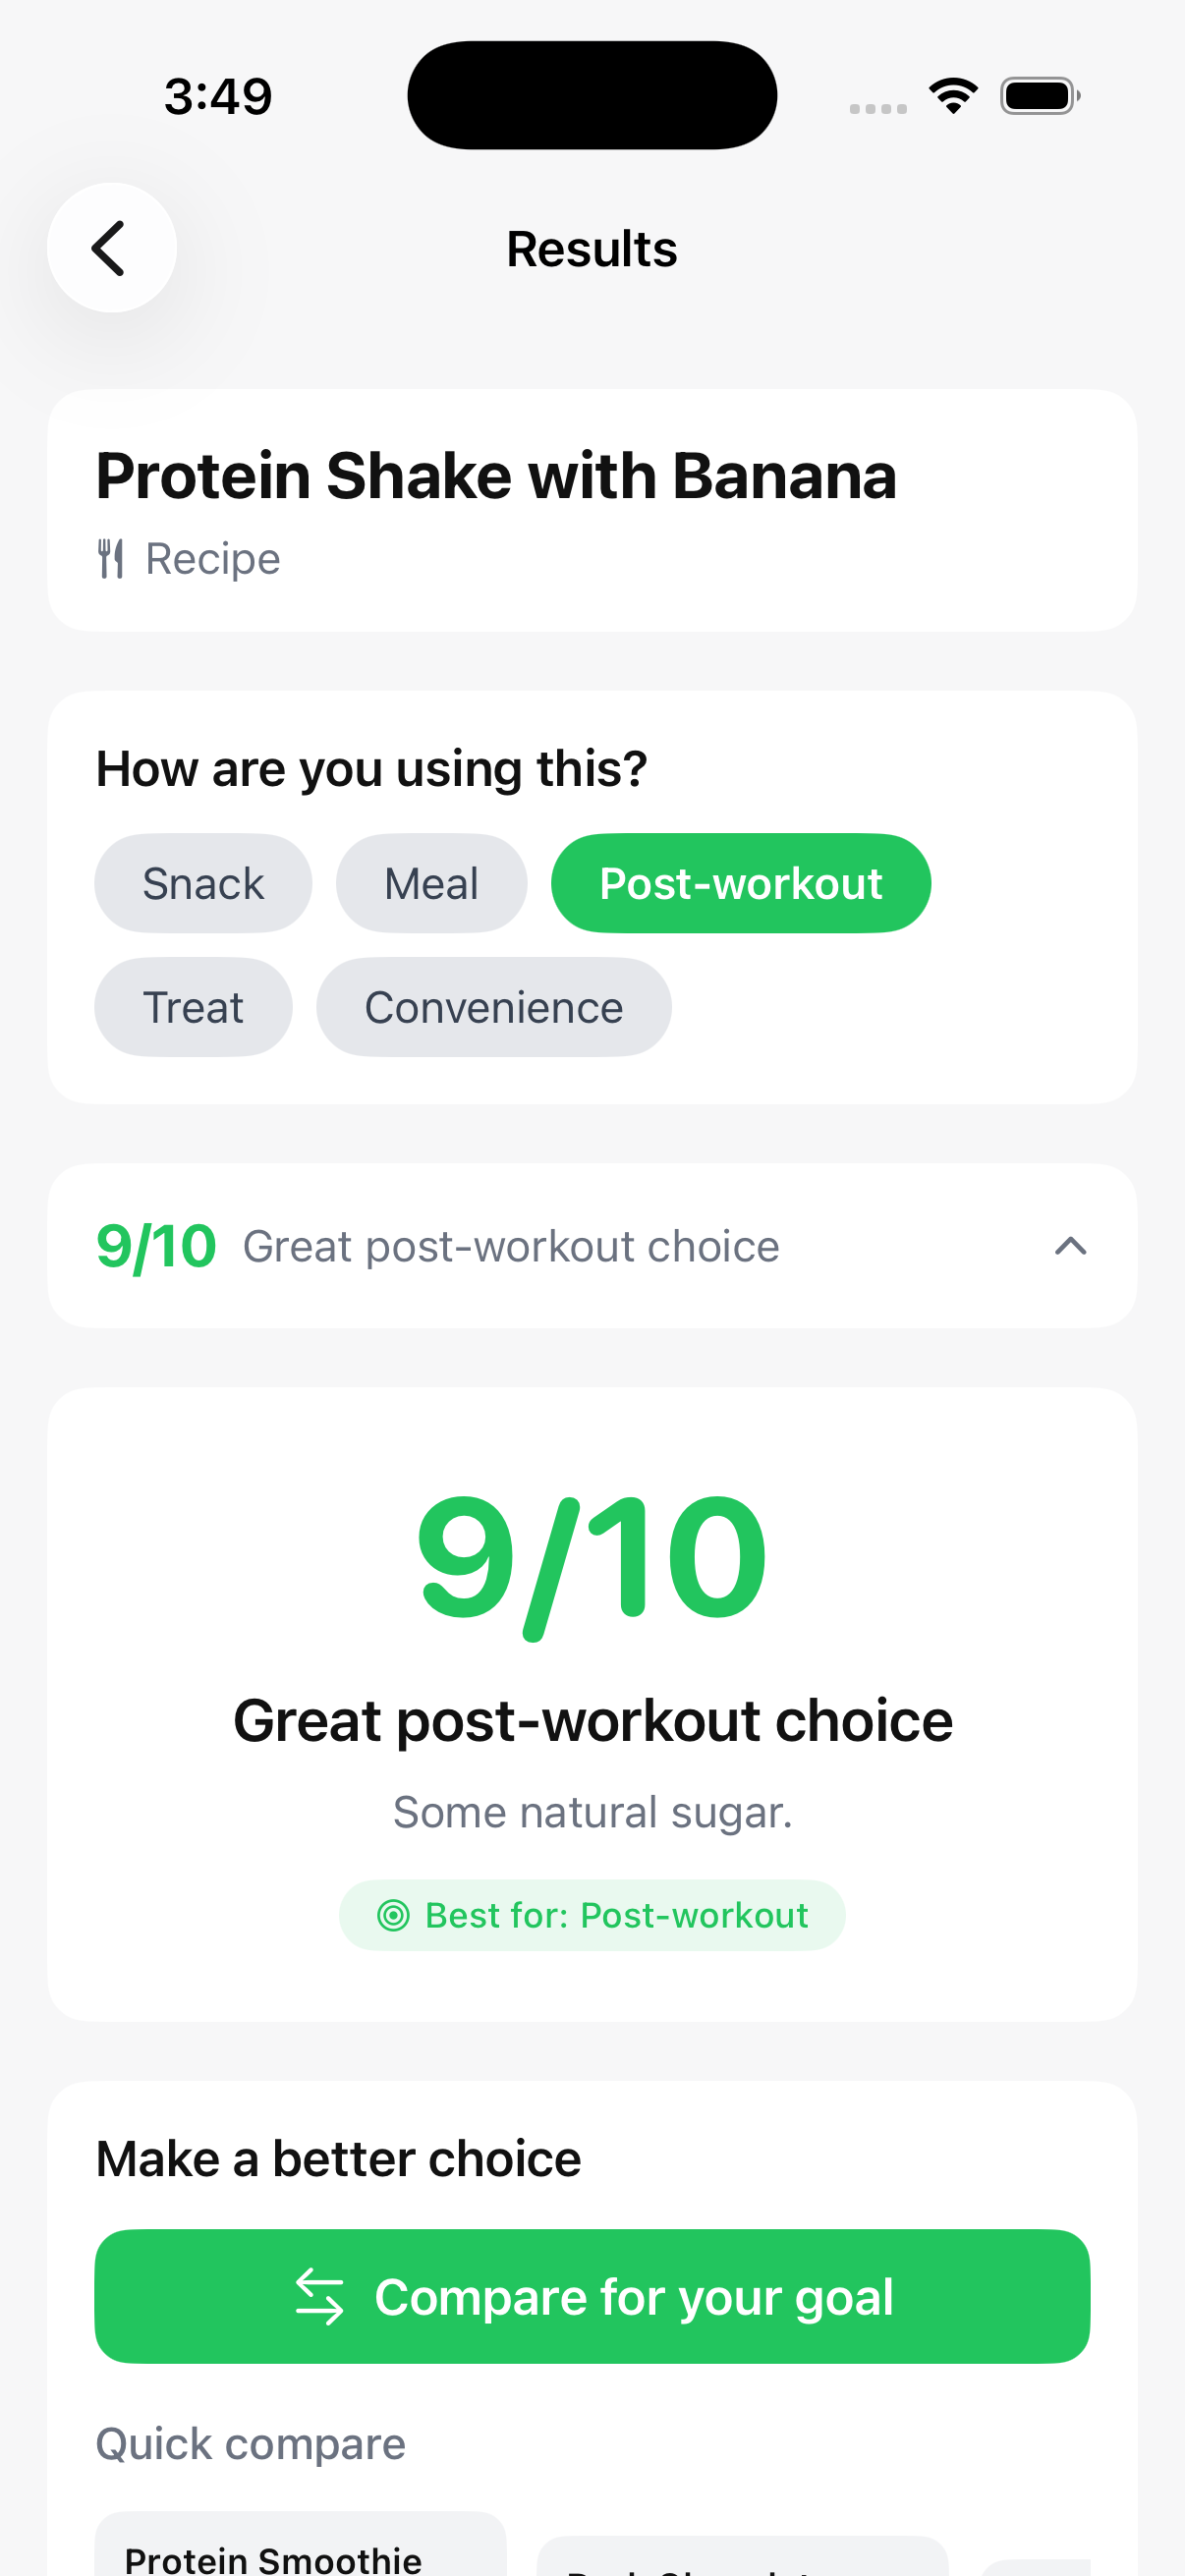1185x2576 pixels.
Task: Select the Snack usage chip
Action: click(x=203, y=882)
